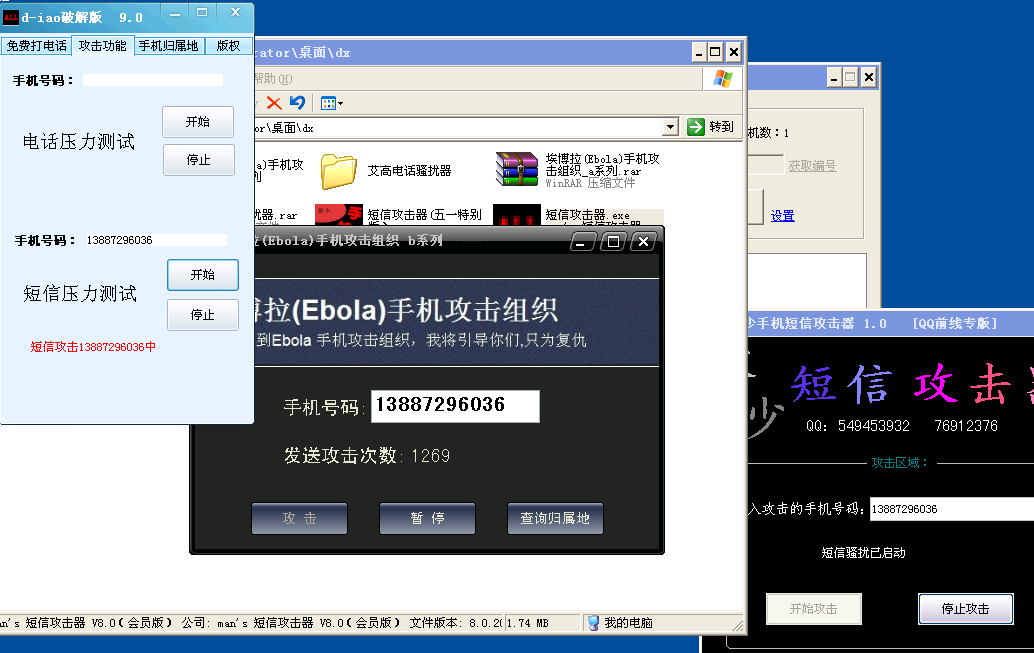The height and width of the screenshot is (653, 1034).
Task: Click the 获取编号 link
Action: pos(812,166)
